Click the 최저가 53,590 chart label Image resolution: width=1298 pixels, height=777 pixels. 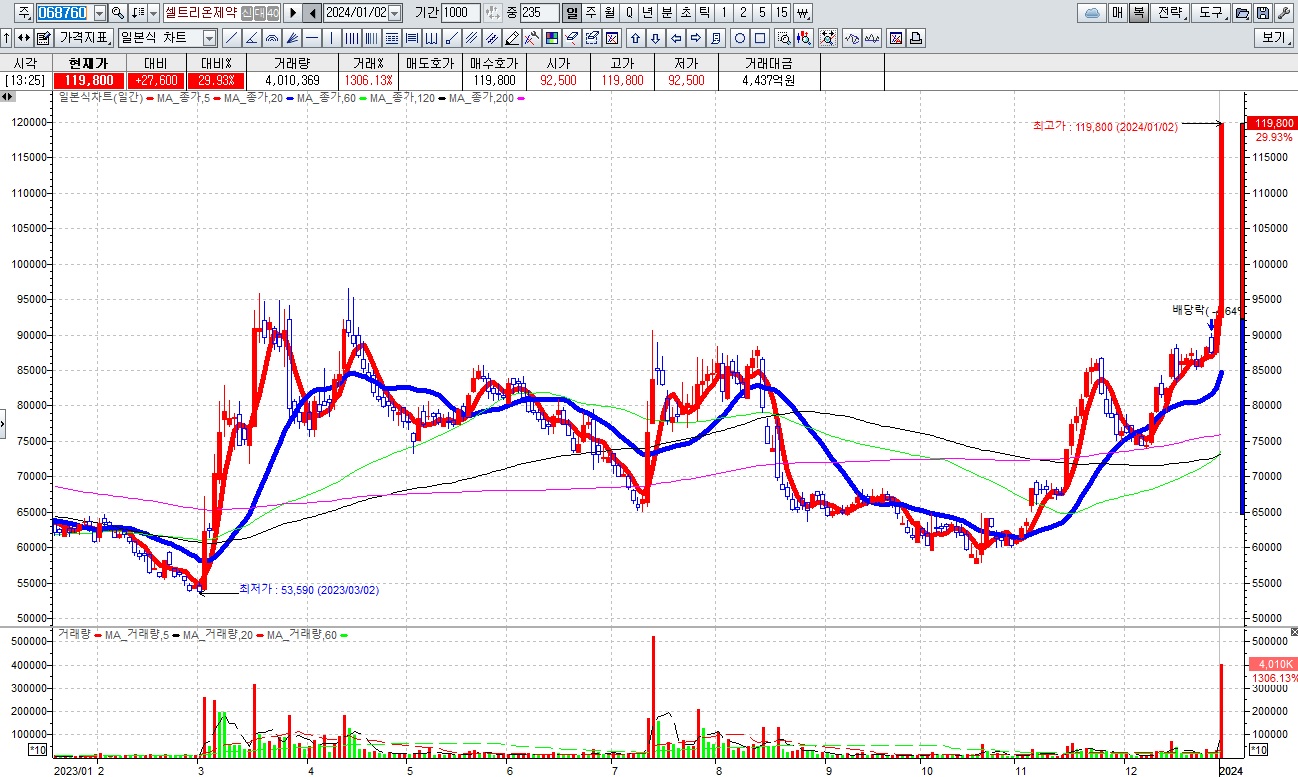pos(308,590)
